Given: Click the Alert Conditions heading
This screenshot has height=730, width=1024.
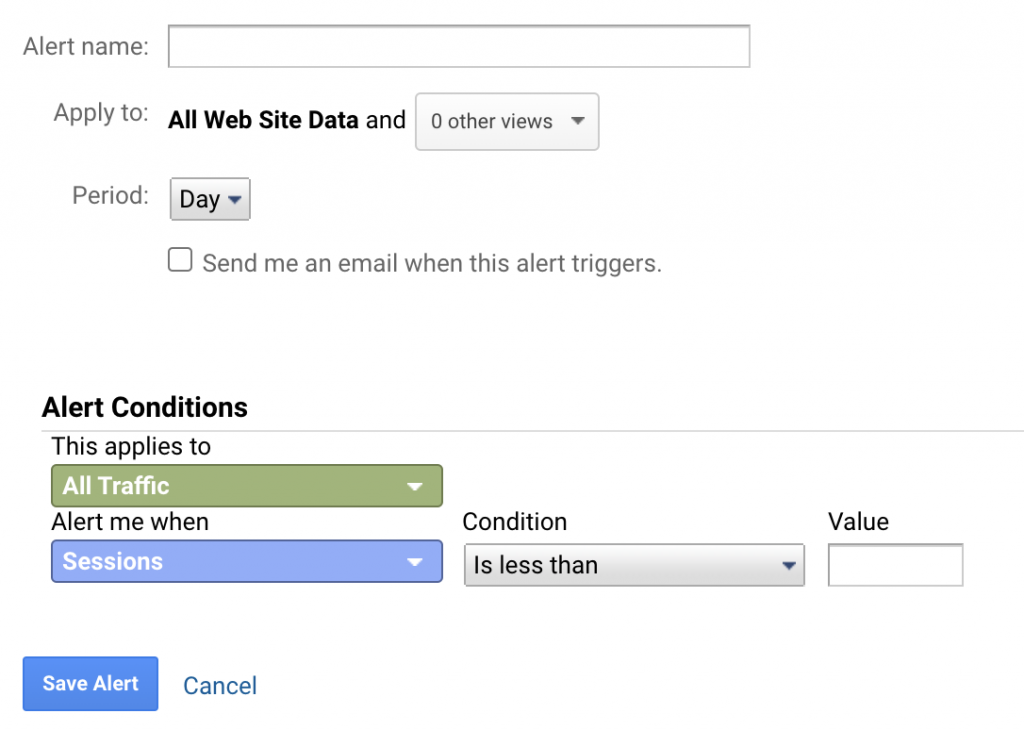Looking at the screenshot, I should pyautogui.click(x=145, y=407).
